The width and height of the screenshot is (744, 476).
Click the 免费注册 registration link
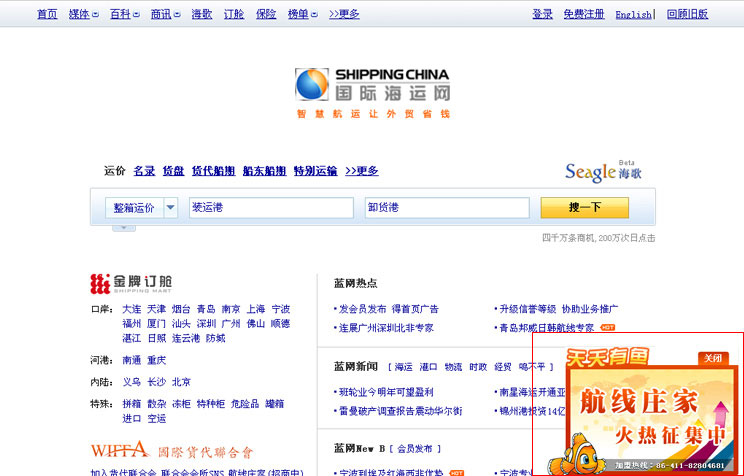click(x=583, y=14)
